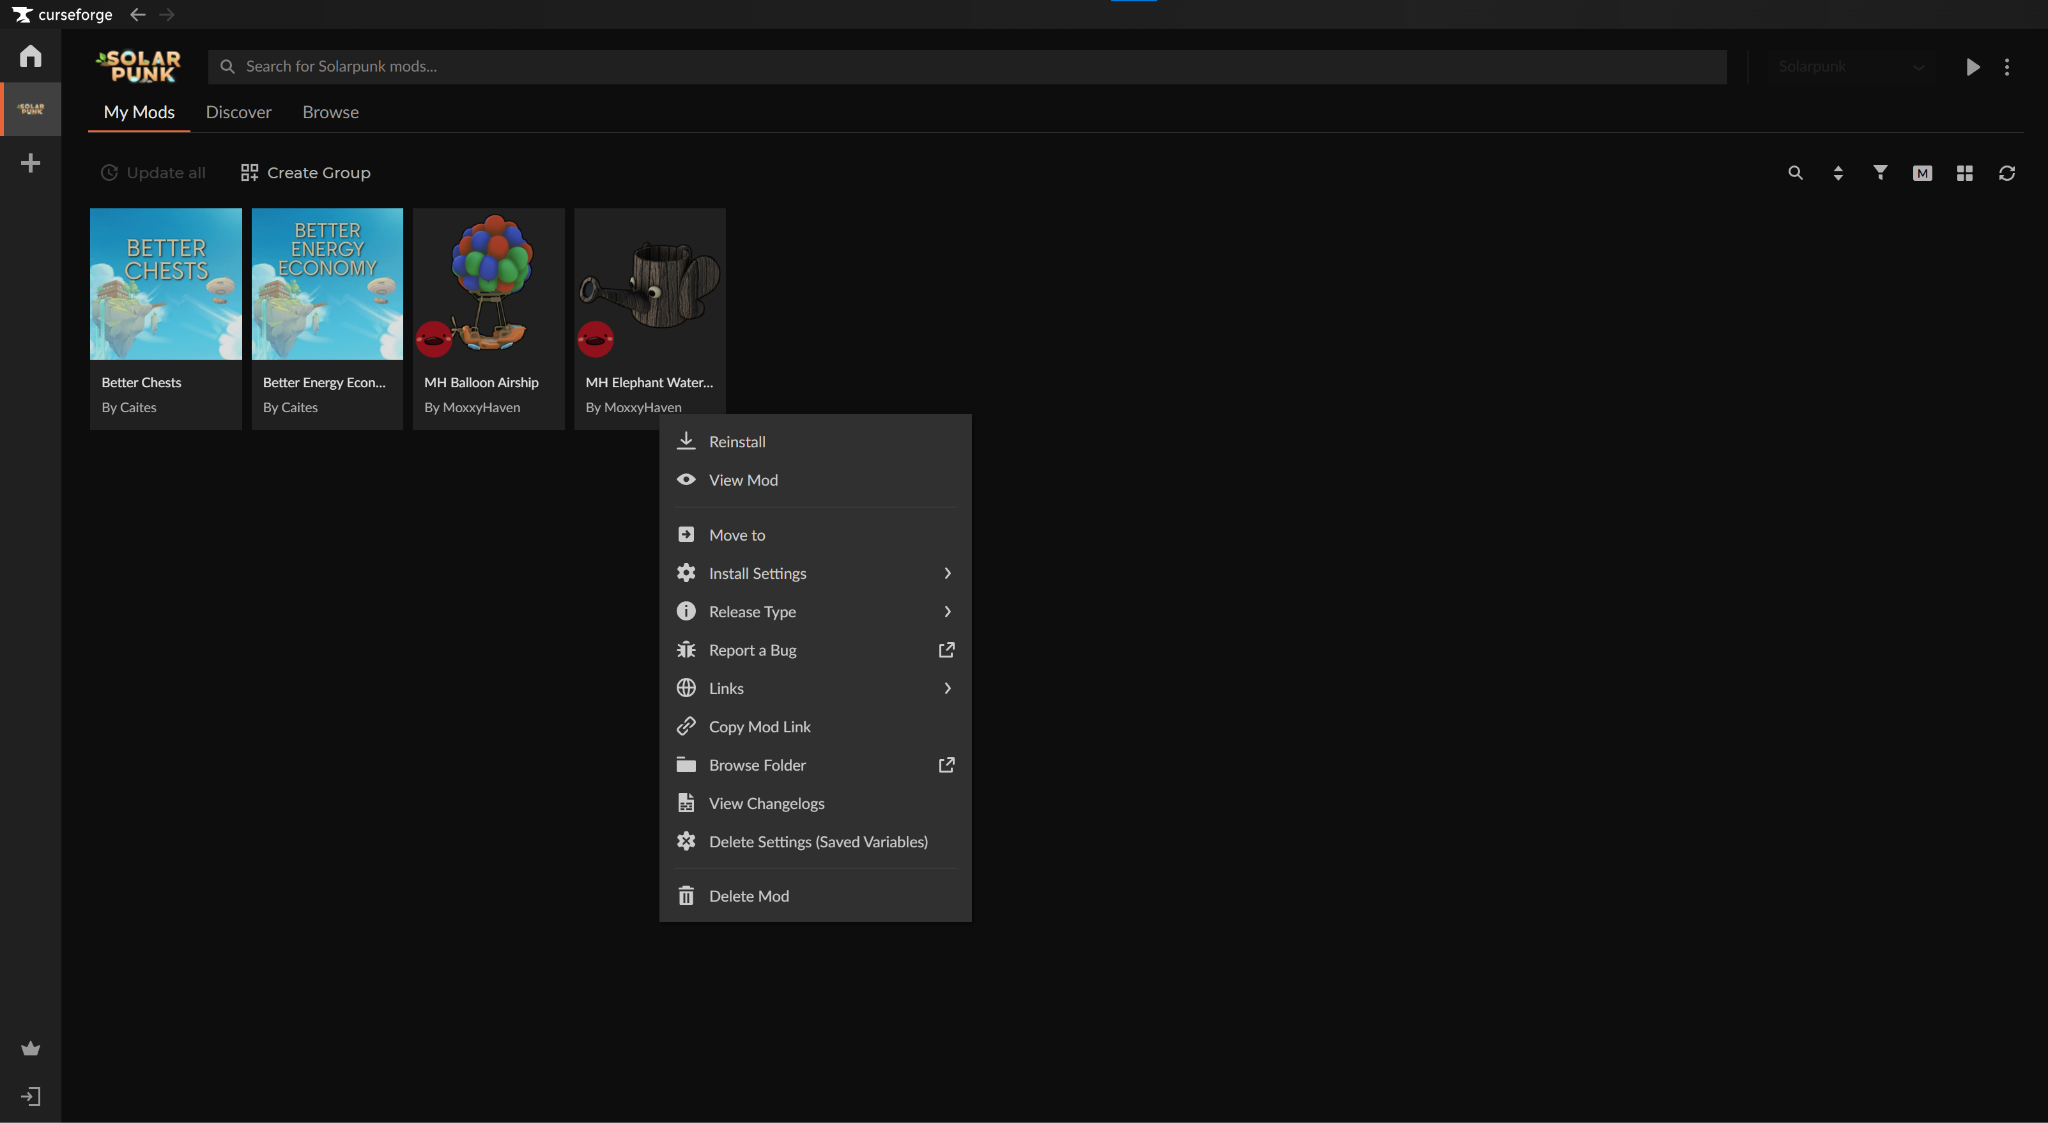Open the CurseForge home icon

(30, 56)
